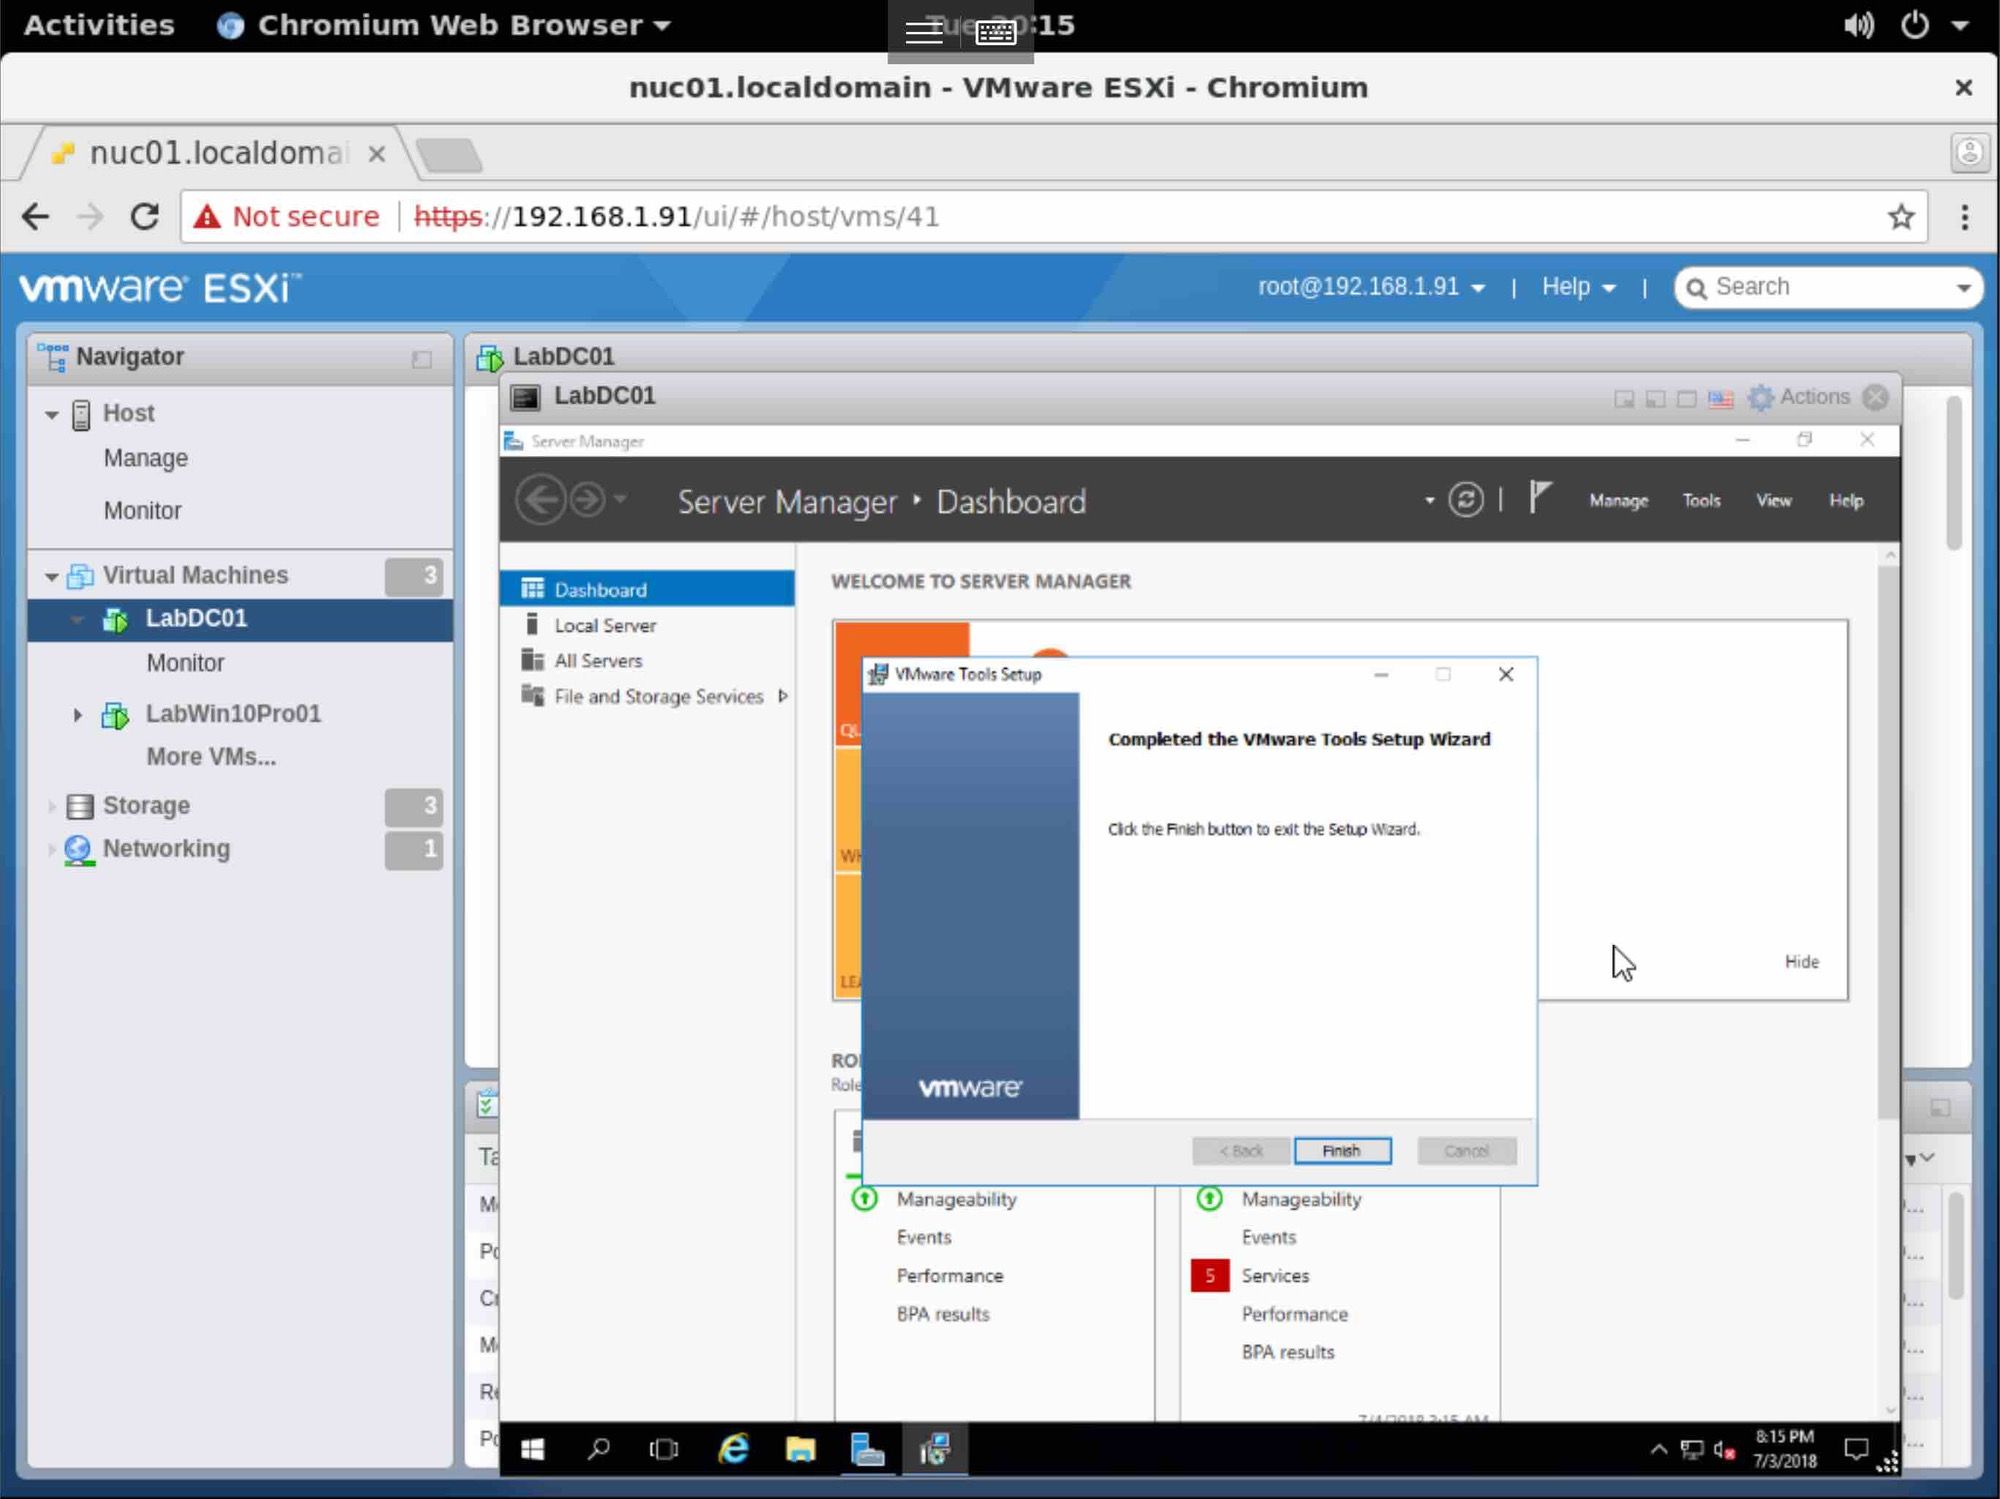Open Task View in VM taskbar

pos(663,1449)
